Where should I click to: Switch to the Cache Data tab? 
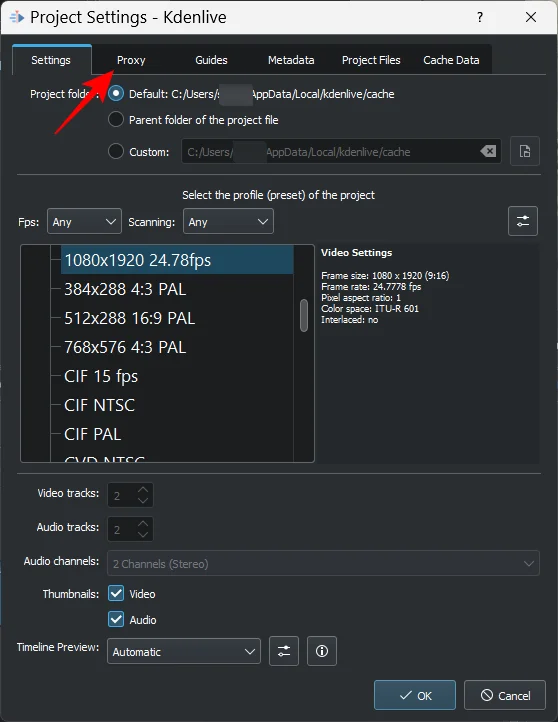[x=451, y=60]
